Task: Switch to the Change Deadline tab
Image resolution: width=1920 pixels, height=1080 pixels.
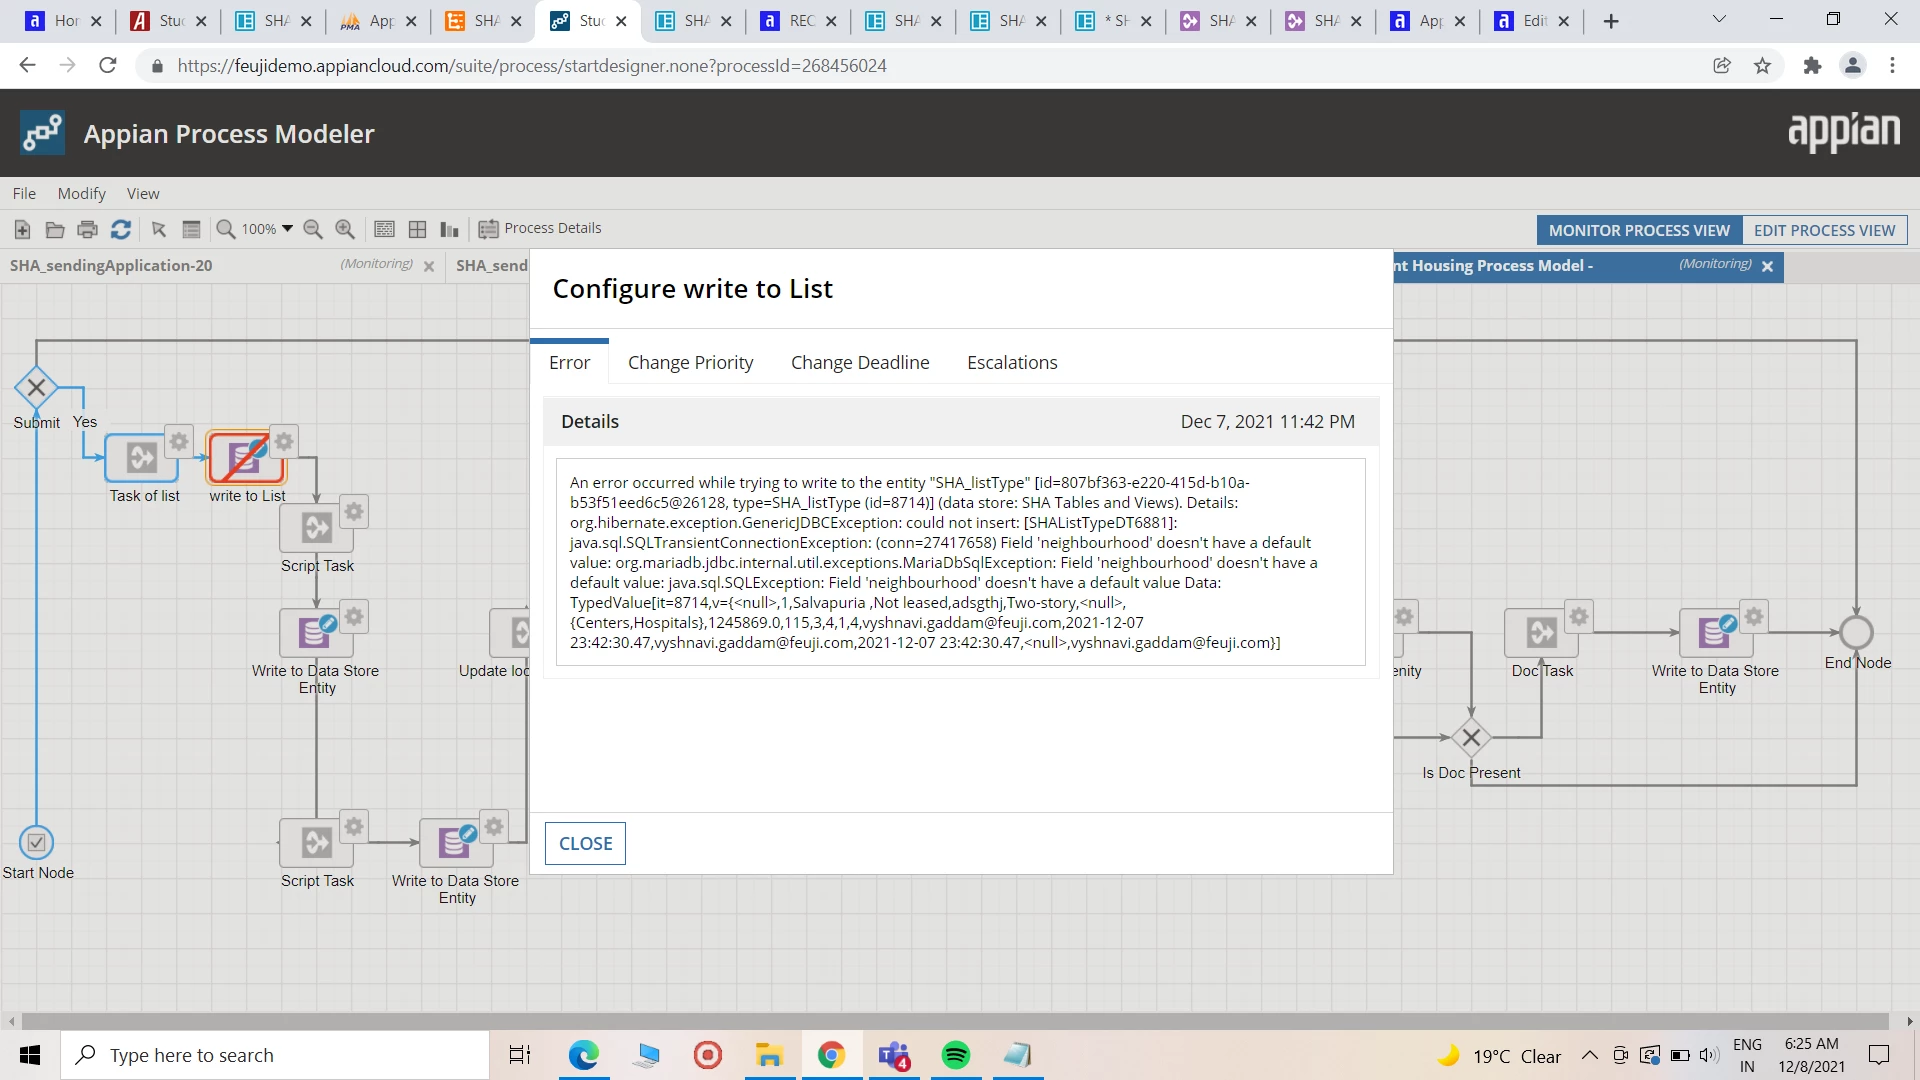Action: 860,362
